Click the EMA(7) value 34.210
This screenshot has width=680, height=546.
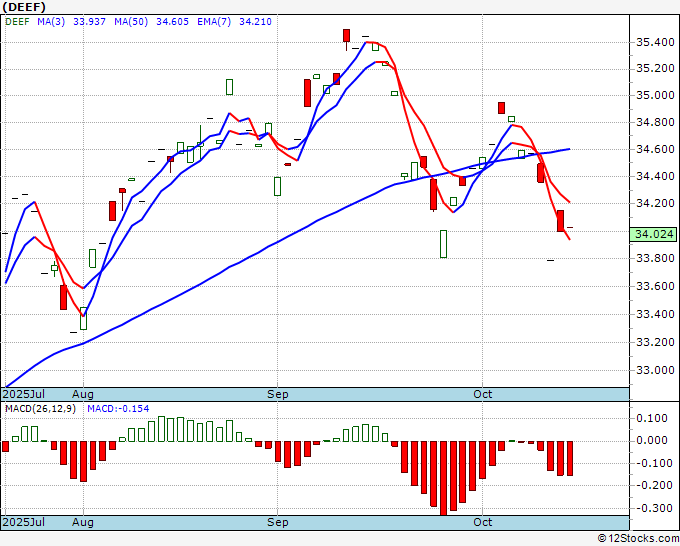click(x=255, y=22)
